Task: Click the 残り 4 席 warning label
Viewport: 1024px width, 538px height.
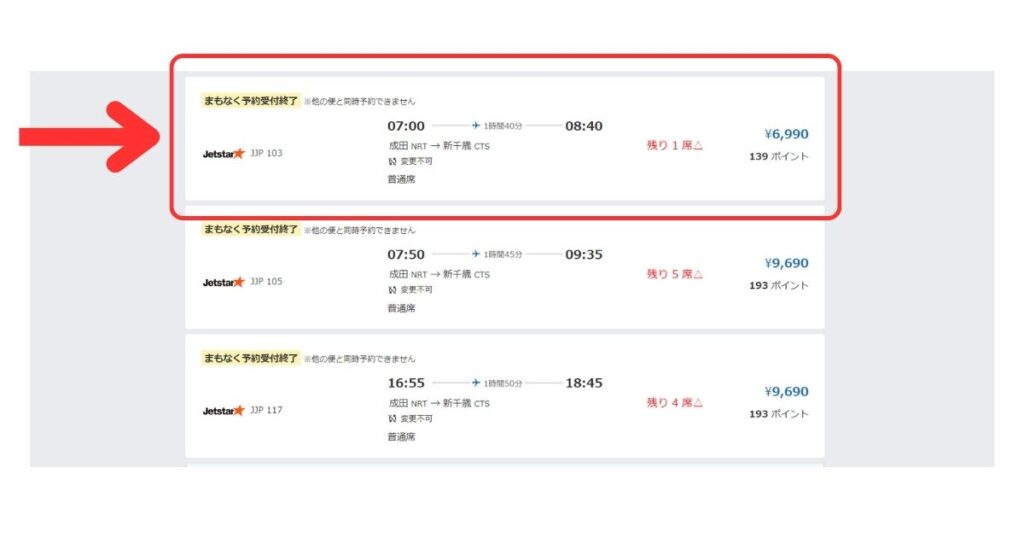Action: point(675,402)
